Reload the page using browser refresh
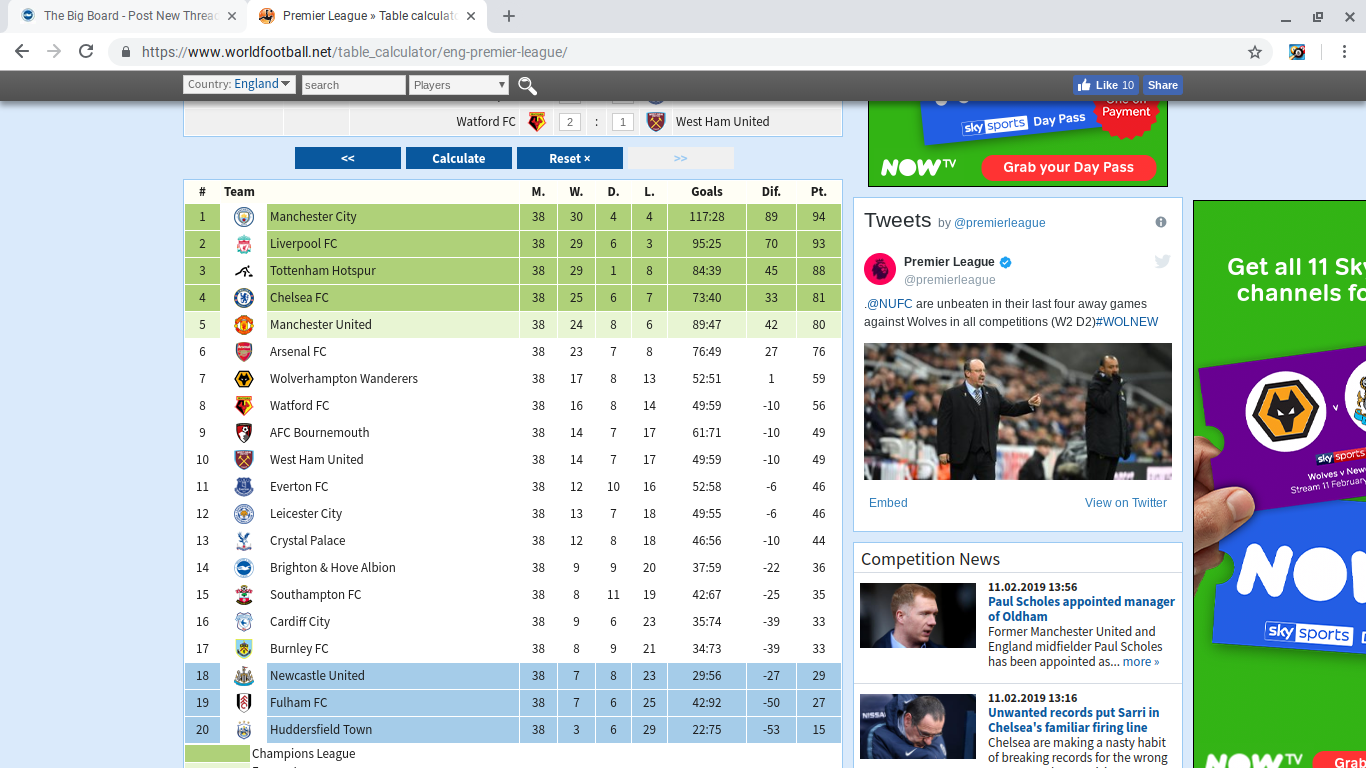Image resolution: width=1366 pixels, height=768 pixels. click(86, 52)
